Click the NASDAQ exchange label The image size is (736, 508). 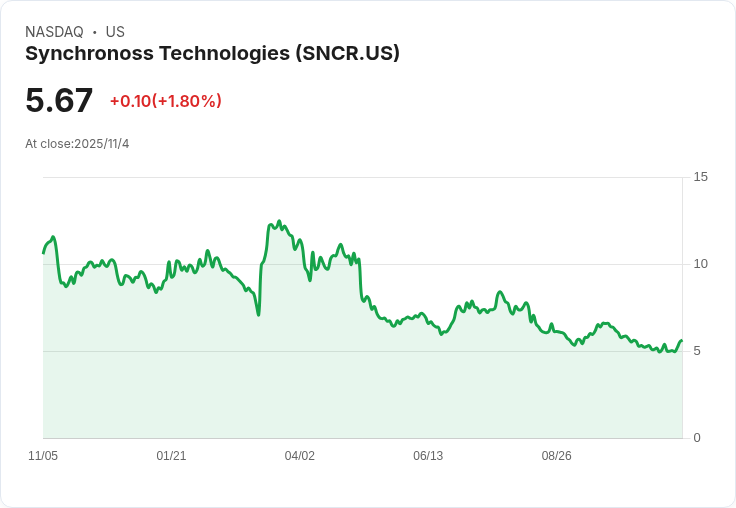click(54, 32)
